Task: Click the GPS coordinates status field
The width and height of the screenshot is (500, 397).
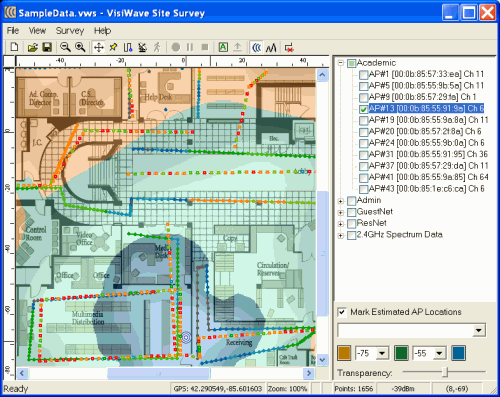Action: [218, 389]
